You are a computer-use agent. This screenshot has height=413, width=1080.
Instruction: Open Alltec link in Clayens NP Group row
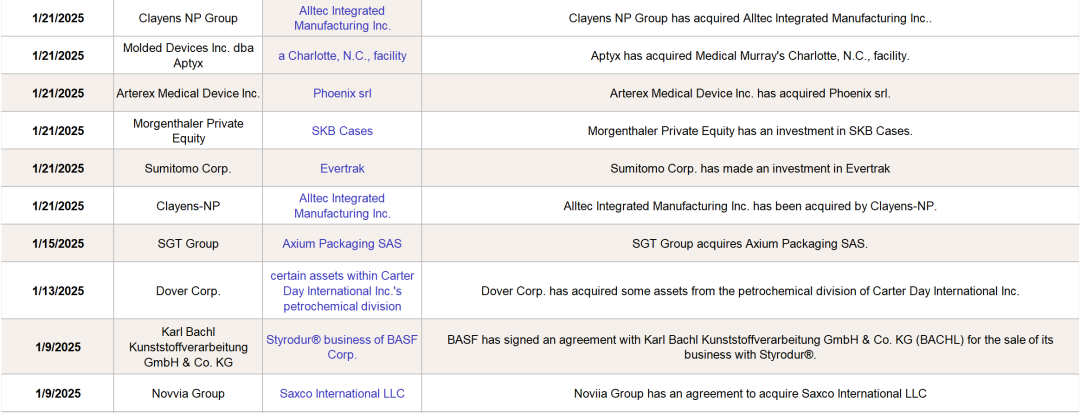point(342,18)
